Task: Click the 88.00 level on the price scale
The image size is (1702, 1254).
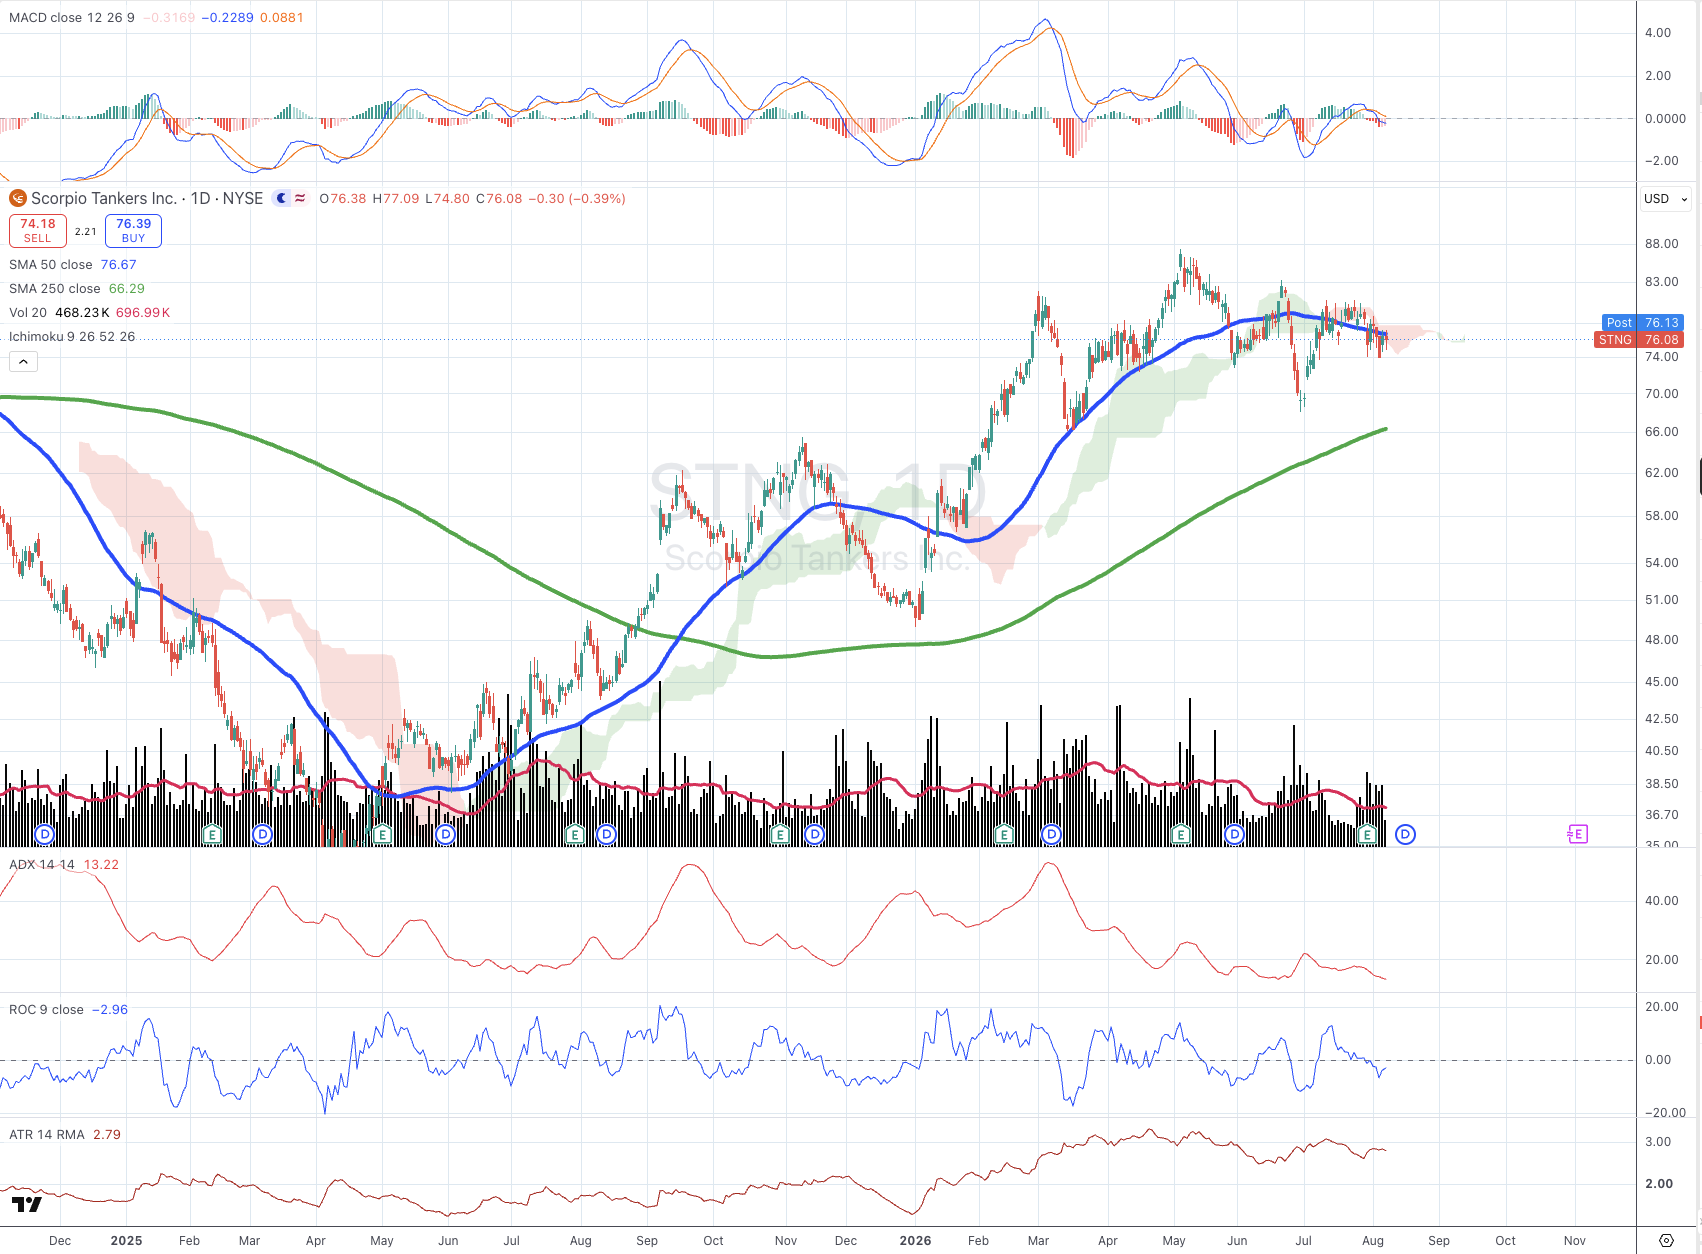Action: (1661, 243)
